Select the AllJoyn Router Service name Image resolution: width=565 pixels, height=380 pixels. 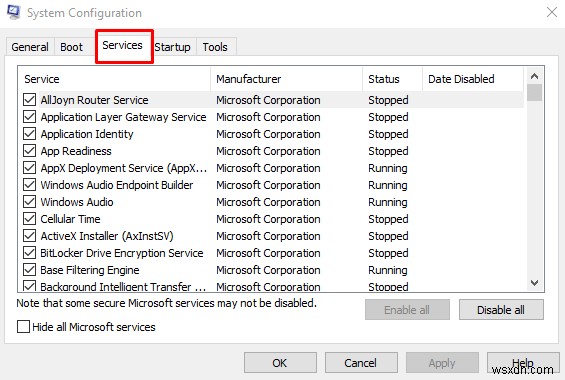click(x=94, y=100)
